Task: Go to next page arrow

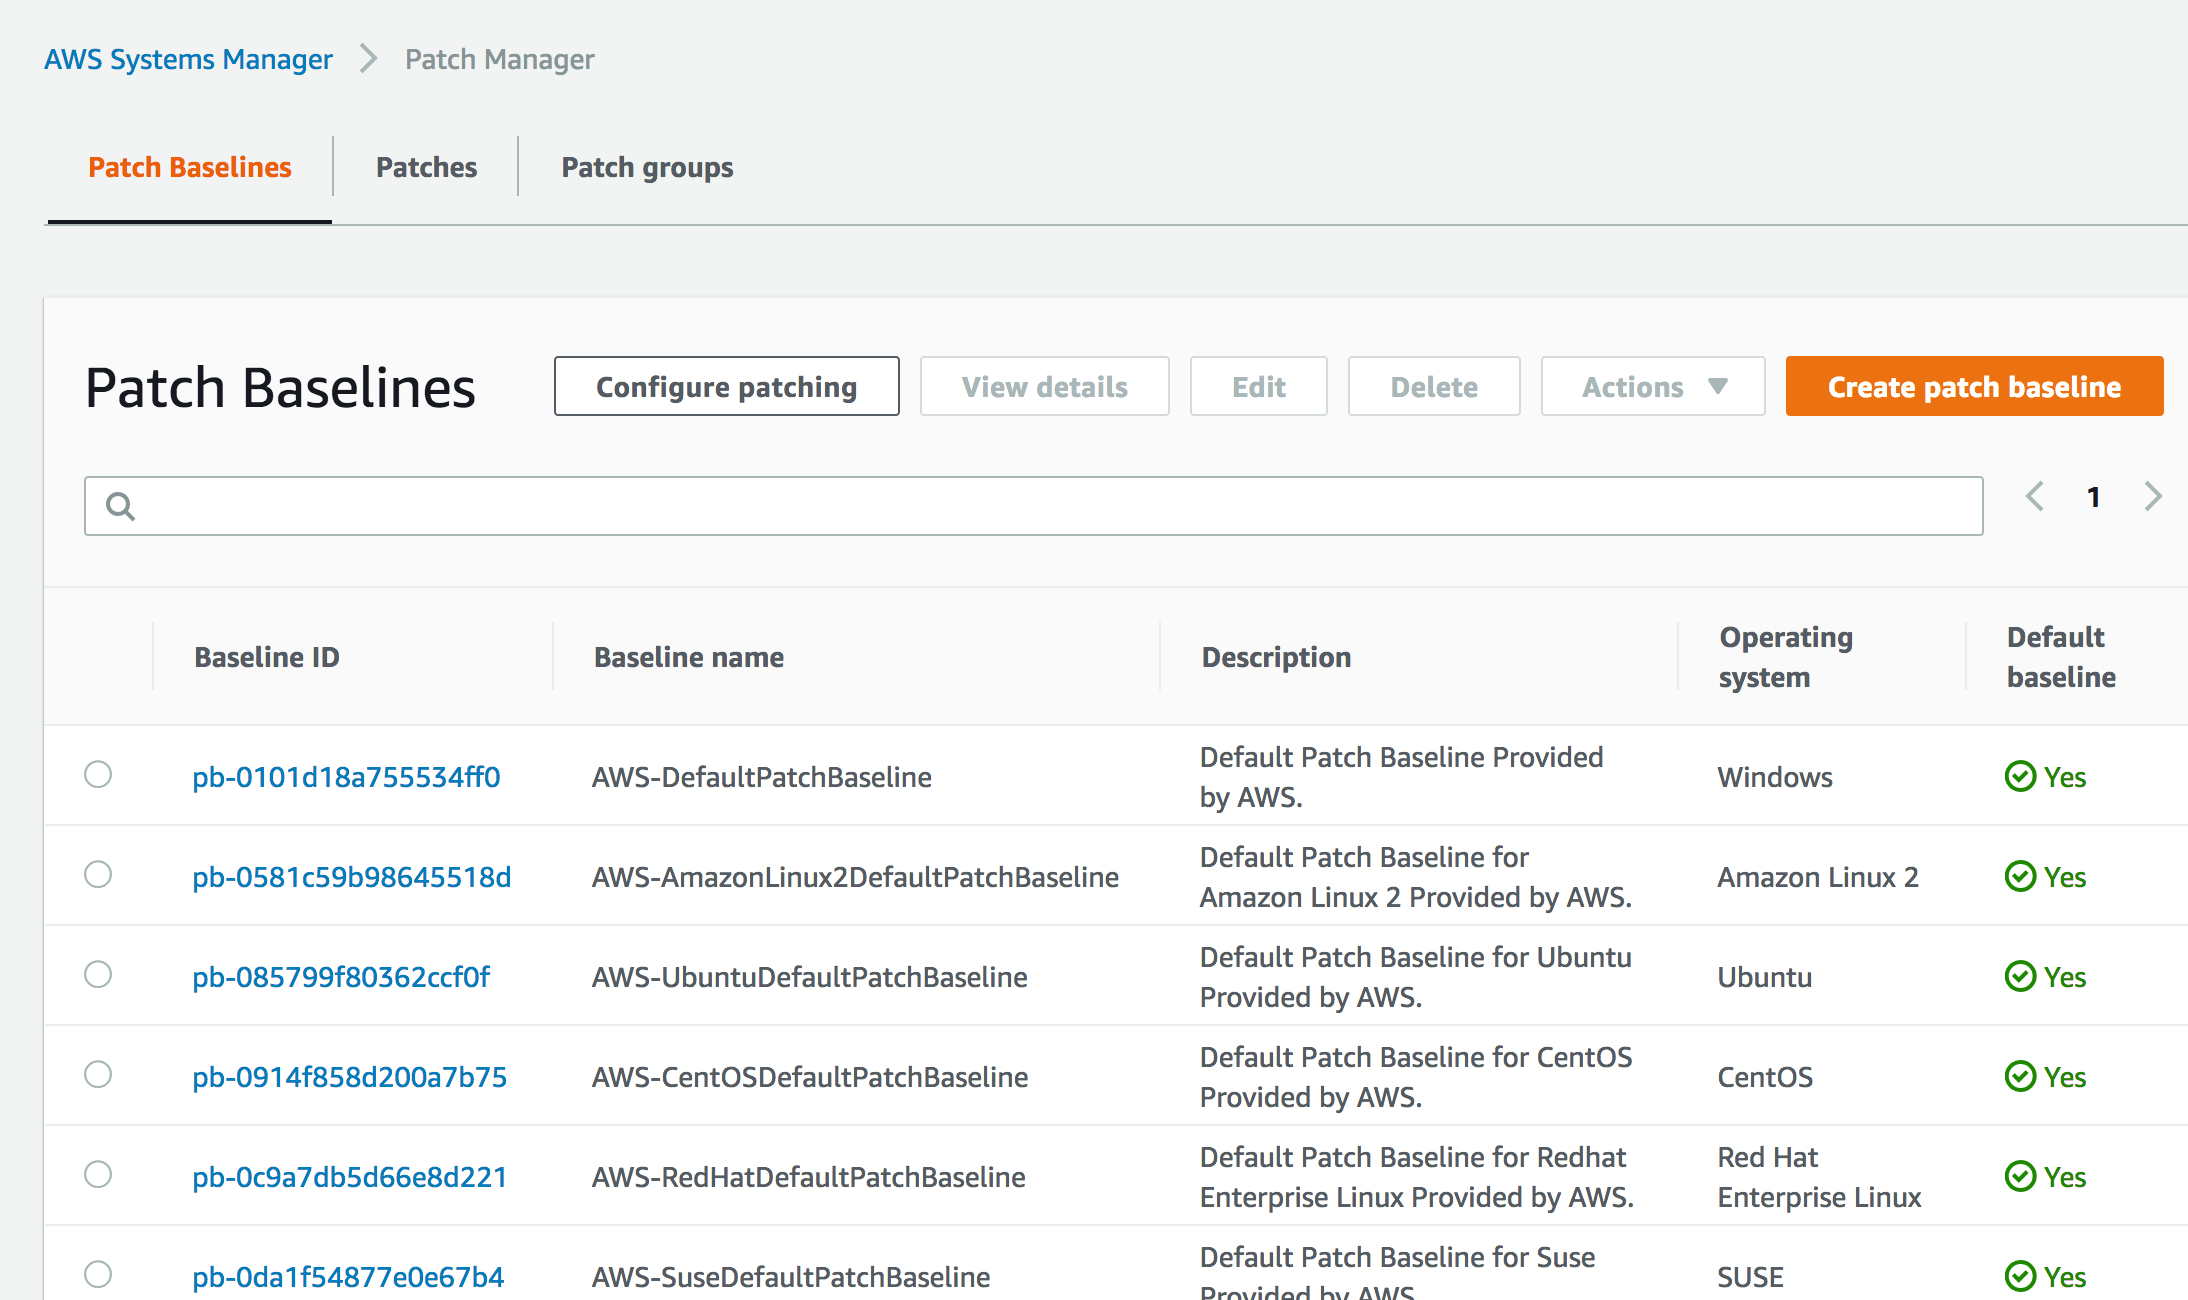Action: 2153,497
